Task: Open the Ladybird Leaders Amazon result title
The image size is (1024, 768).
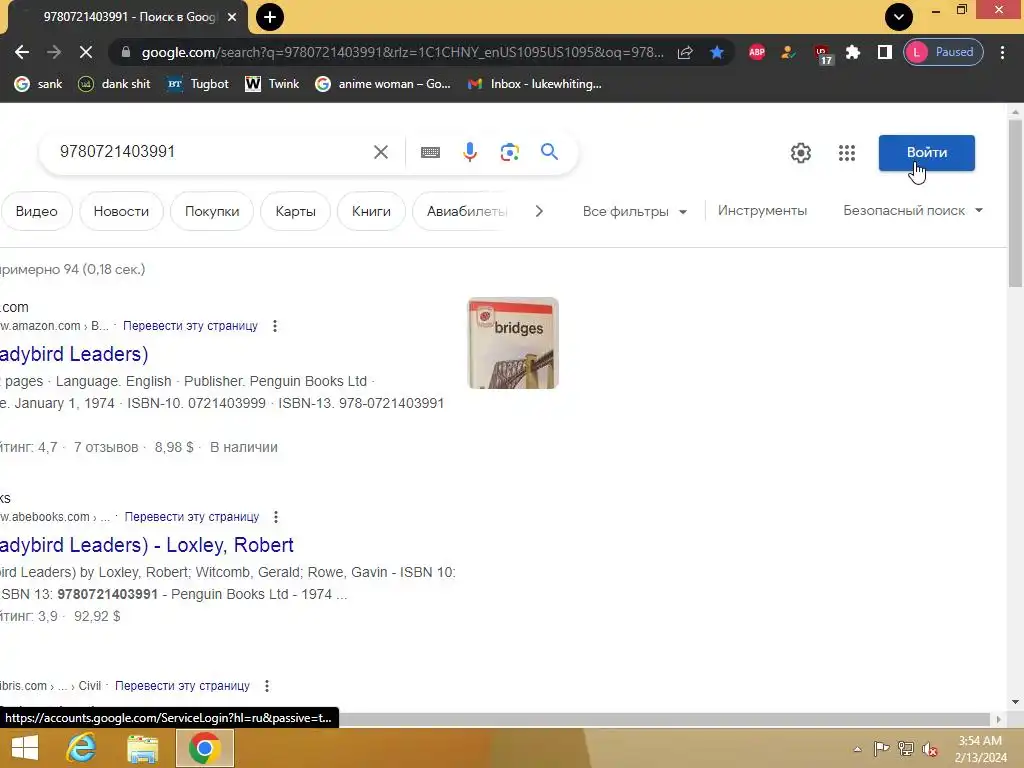Action: click(74, 354)
